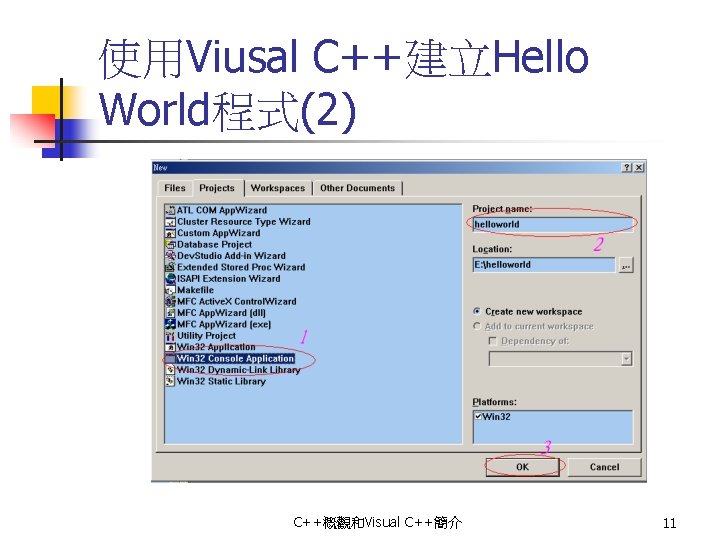
Task: Click the Win32 Static Library icon
Action: (170, 381)
